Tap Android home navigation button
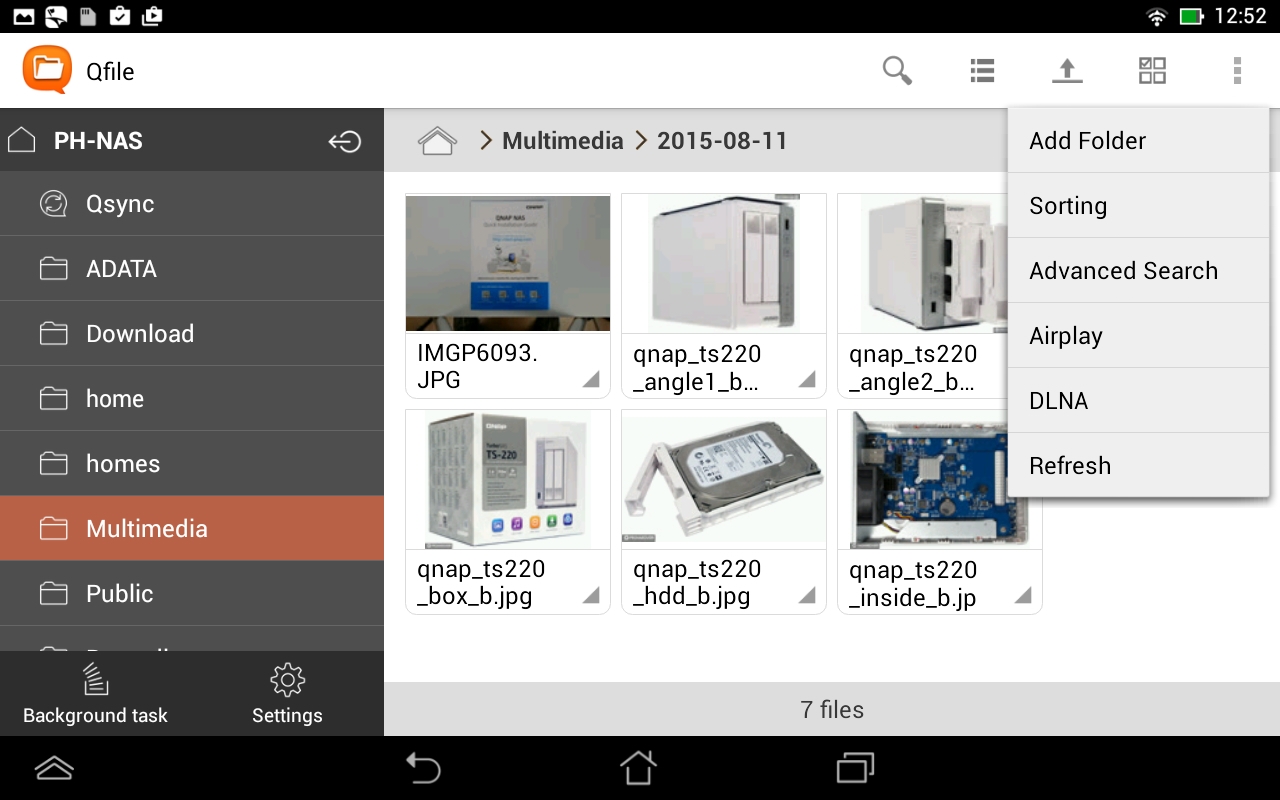Image resolution: width=1280 pixels, height=800 pixels. pyautogui.click(x=639, y=768)
